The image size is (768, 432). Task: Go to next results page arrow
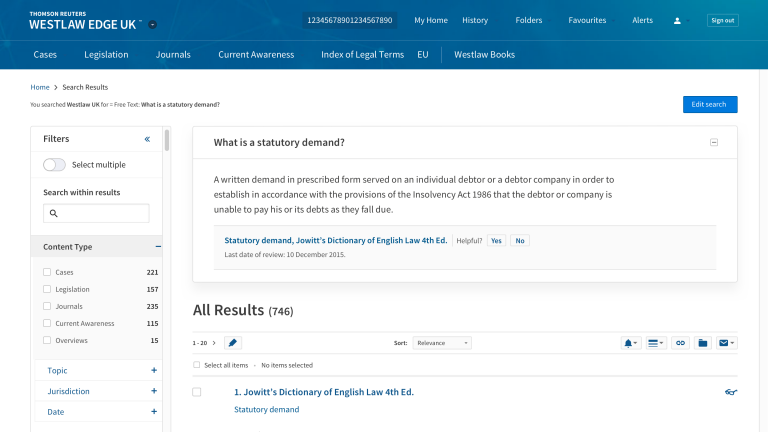tap(214, 343)
